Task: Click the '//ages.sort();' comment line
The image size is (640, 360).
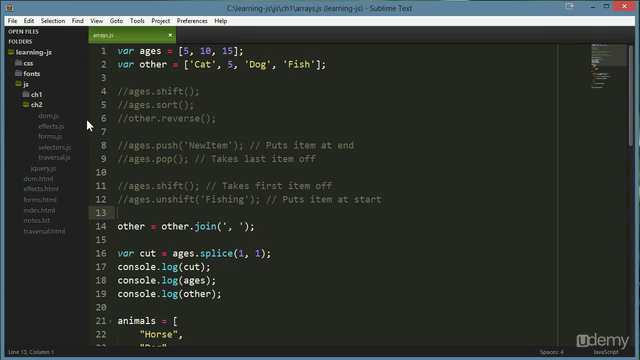Action: pyautogui.click(x=156, y=105)
